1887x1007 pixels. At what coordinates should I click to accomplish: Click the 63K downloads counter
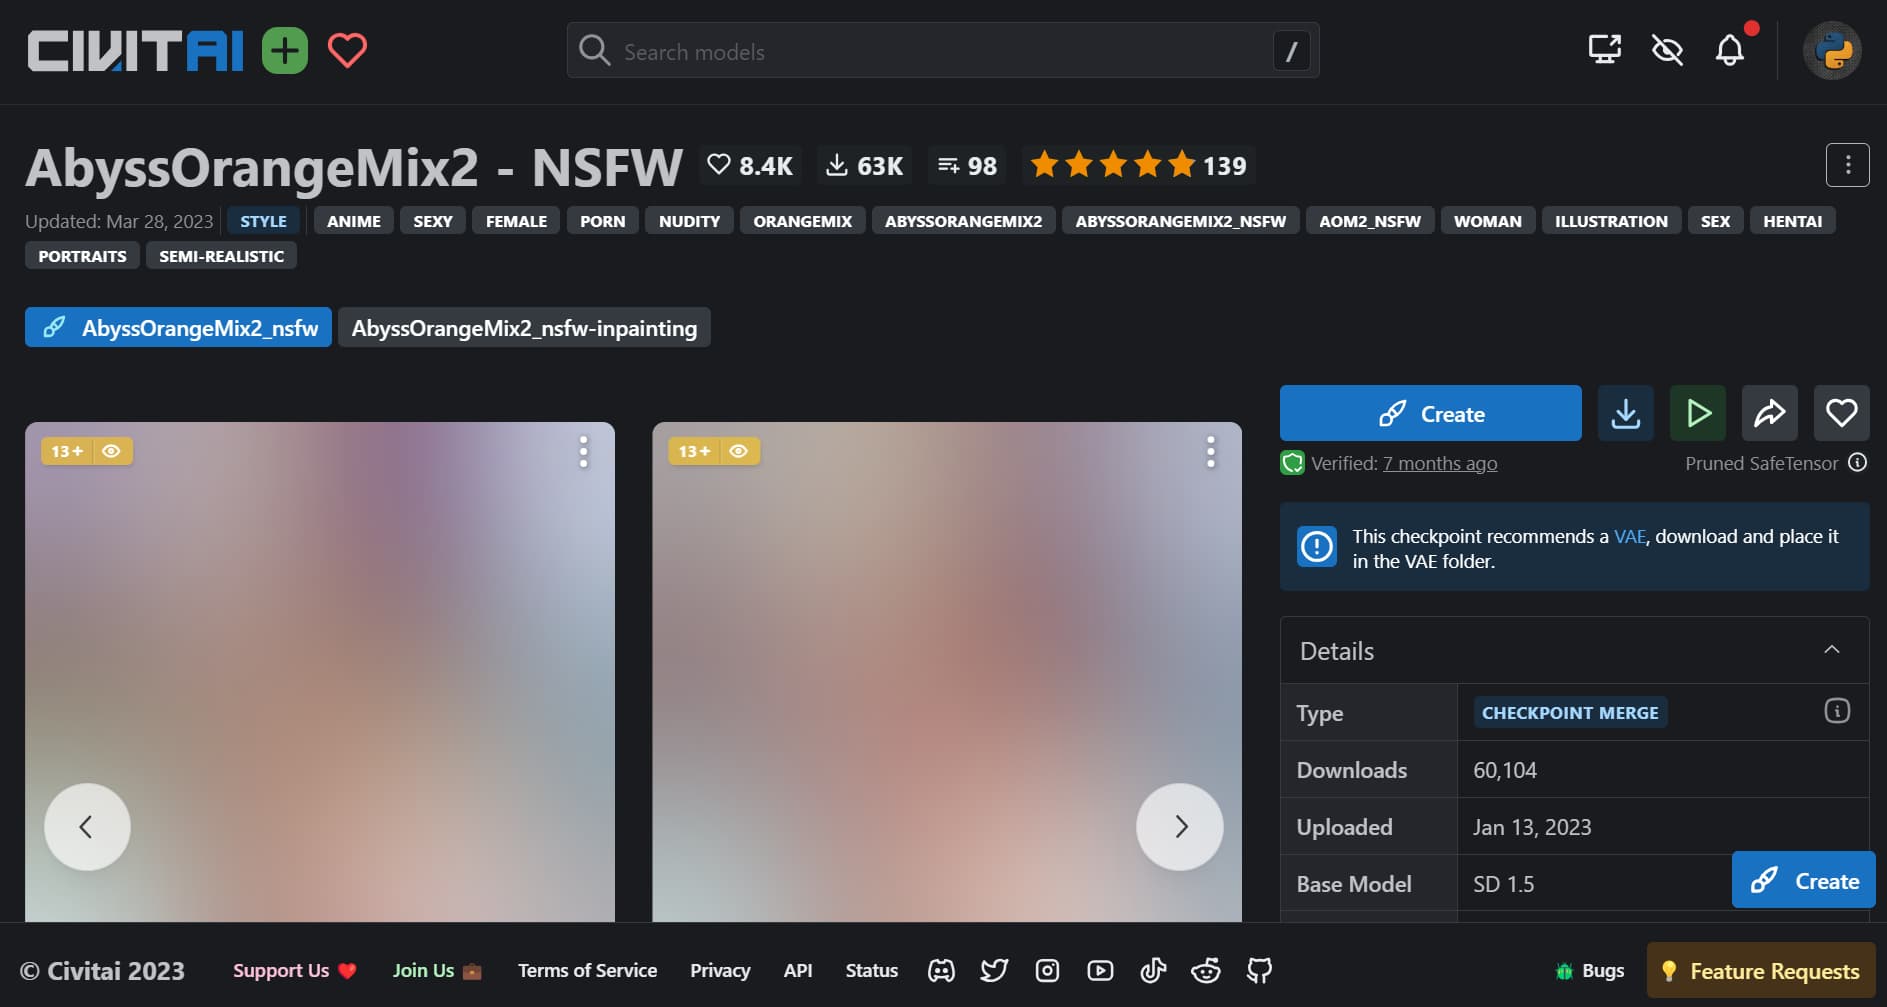[x=865, y=165]
